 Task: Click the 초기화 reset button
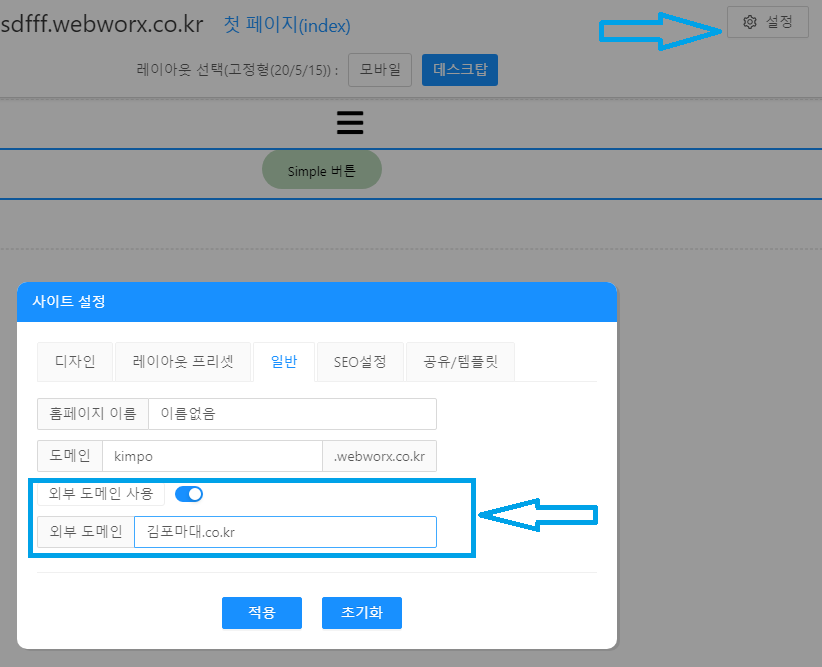[x=362, y=613]
